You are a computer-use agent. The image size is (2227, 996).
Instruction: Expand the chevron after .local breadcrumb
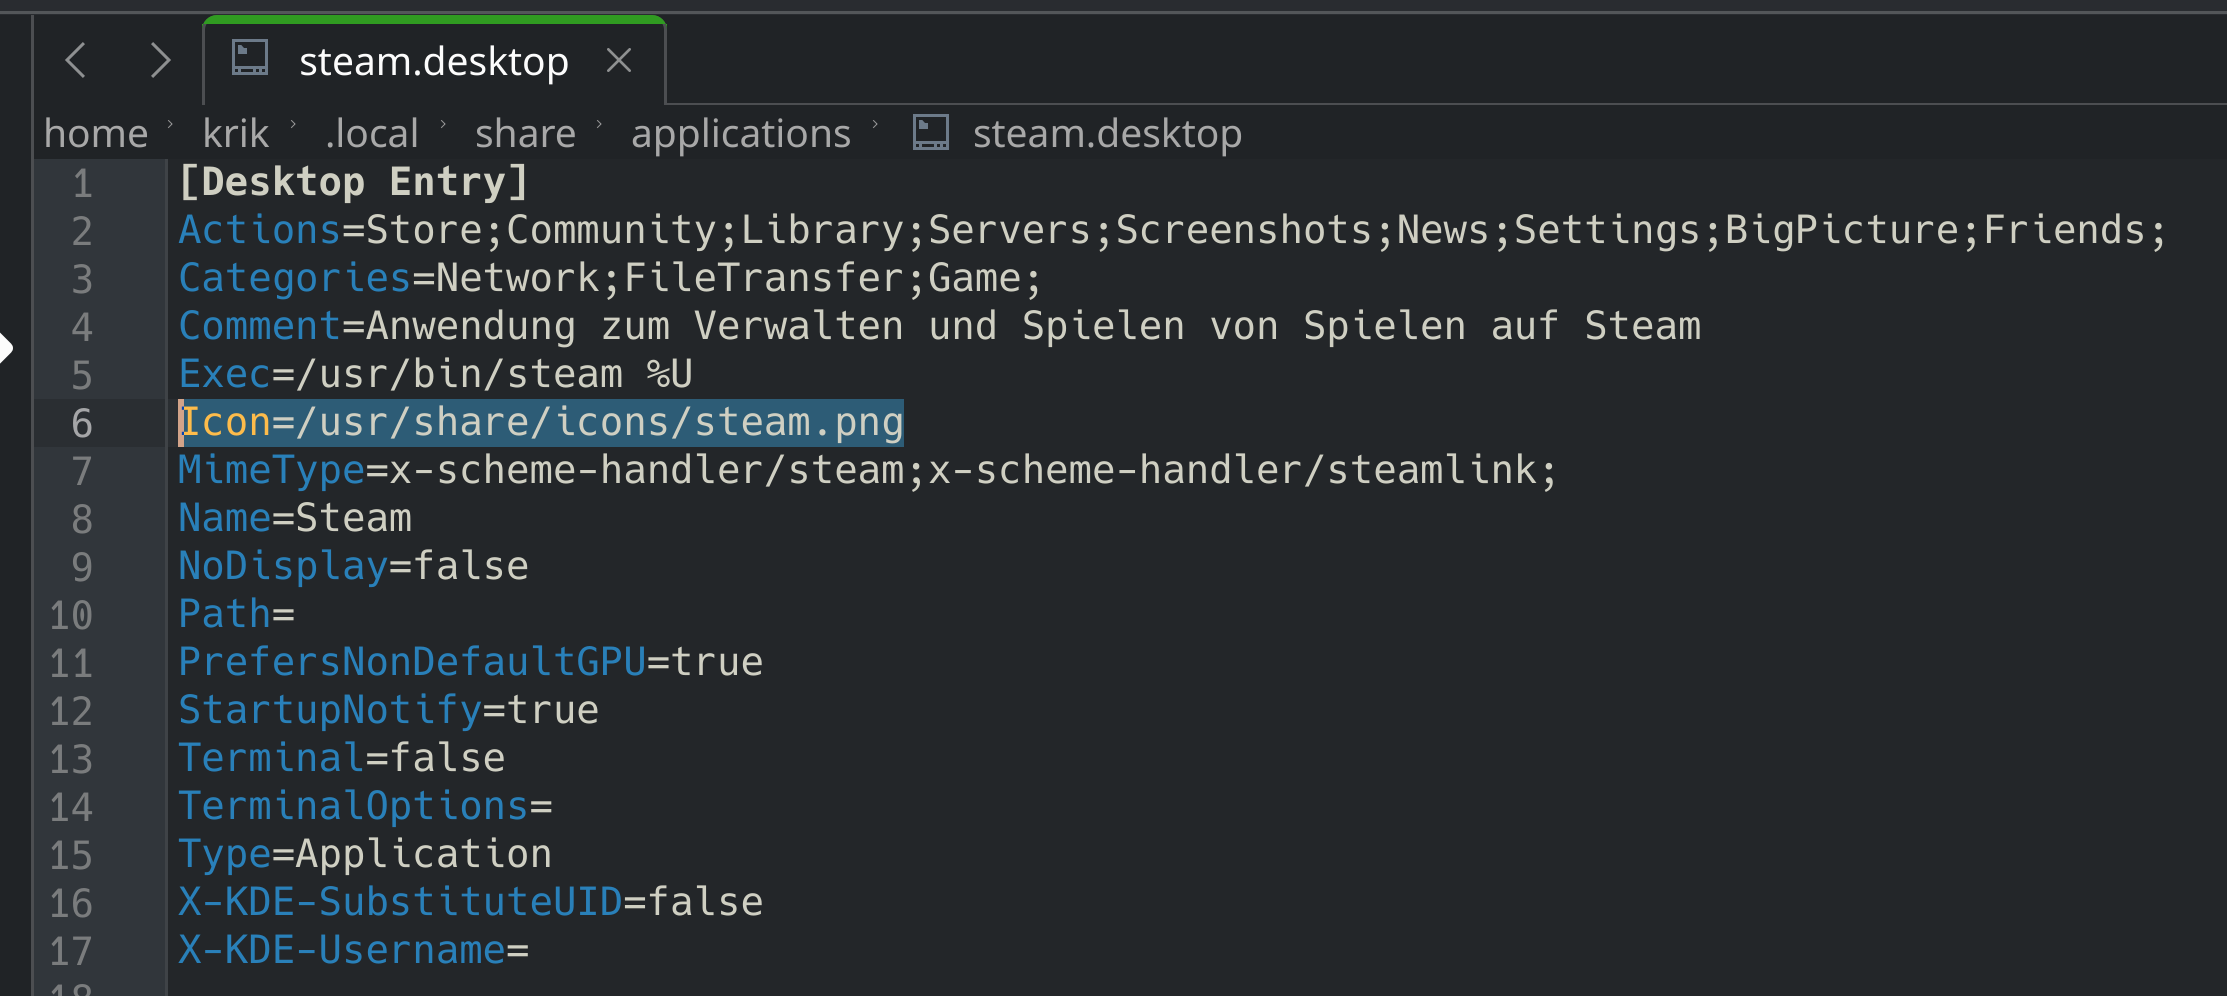pos(443,125)
